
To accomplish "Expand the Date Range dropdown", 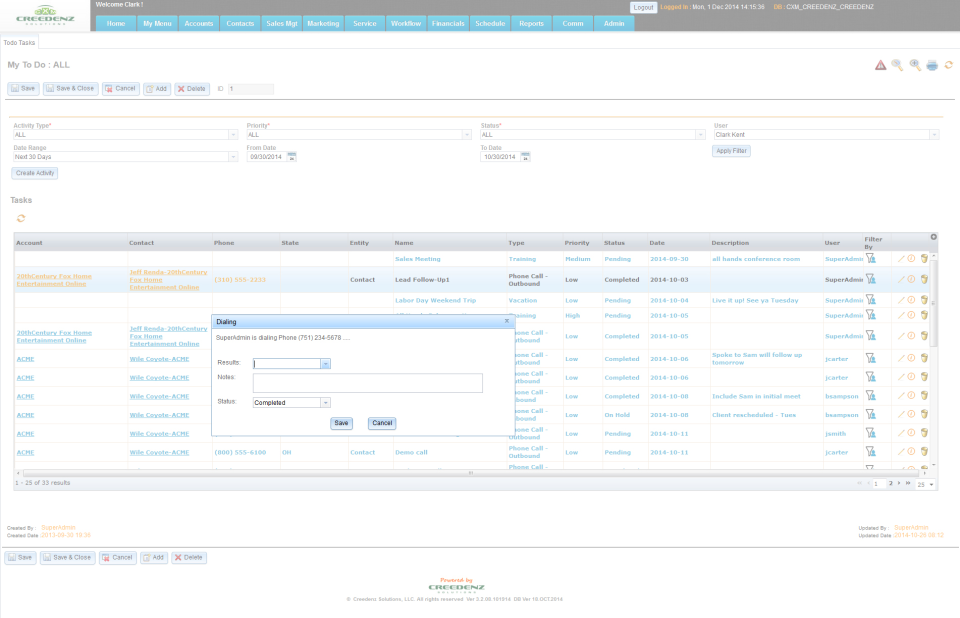I will point(233,157).
